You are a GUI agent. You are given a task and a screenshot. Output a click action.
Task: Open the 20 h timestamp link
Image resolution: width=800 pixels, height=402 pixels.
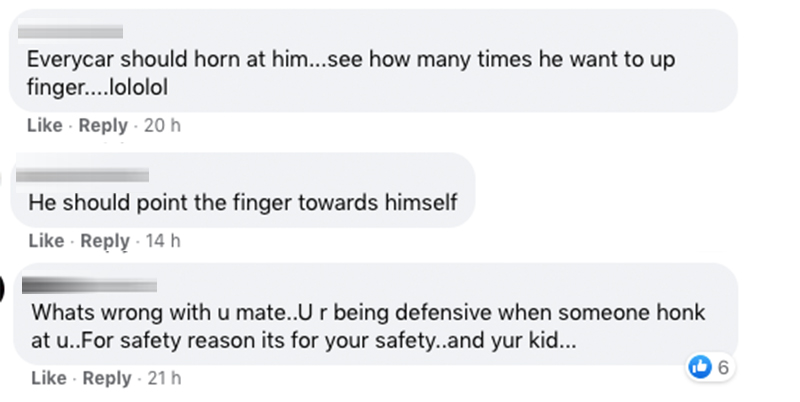[161, 126]
